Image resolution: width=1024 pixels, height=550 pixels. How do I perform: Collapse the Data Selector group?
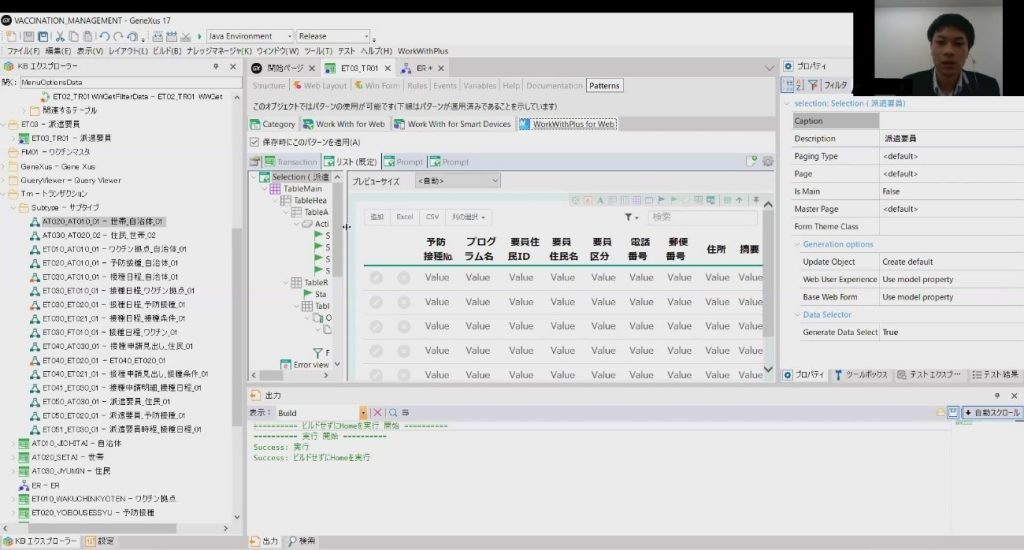click(x=798, y=315)
